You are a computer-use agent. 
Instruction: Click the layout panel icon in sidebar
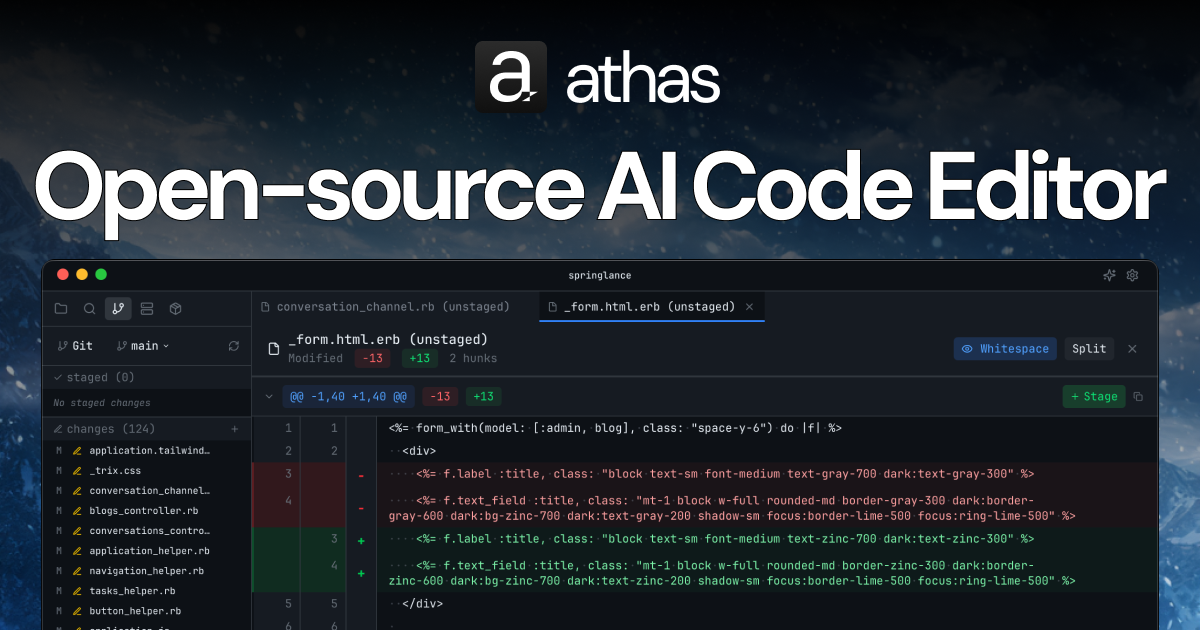[x=146, y=308]
